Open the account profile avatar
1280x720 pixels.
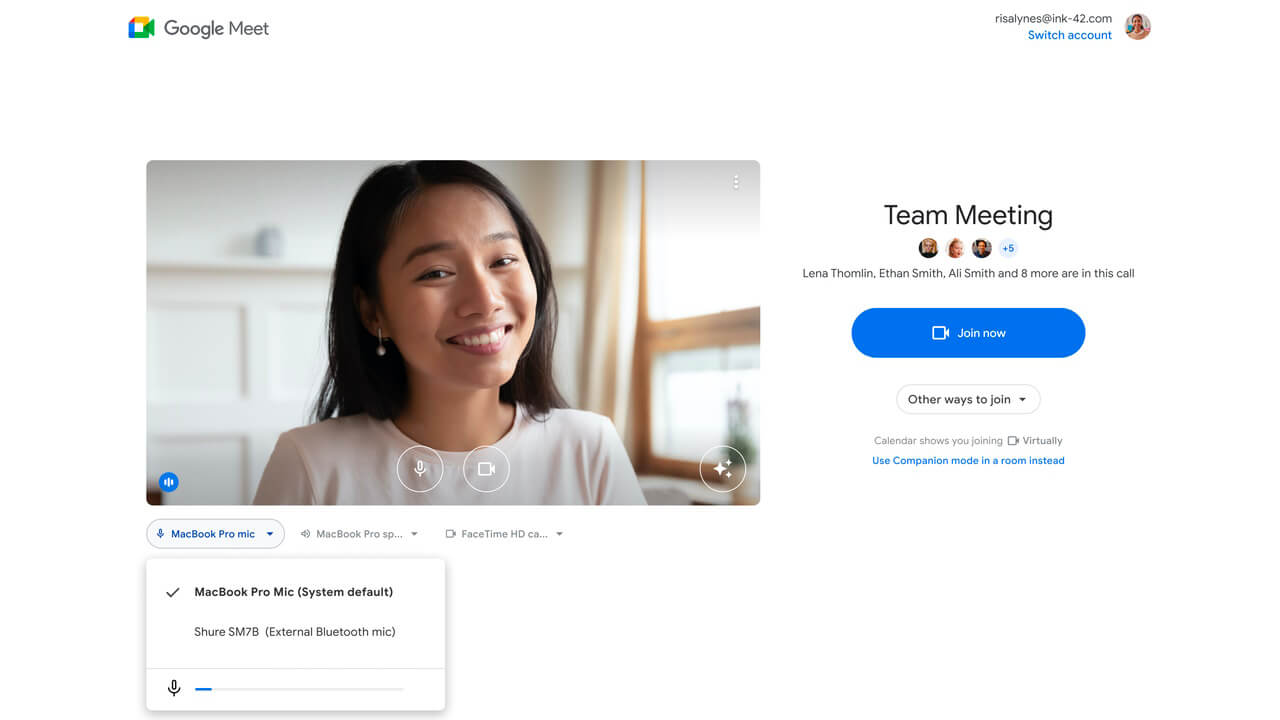[x=1137, y=27]
